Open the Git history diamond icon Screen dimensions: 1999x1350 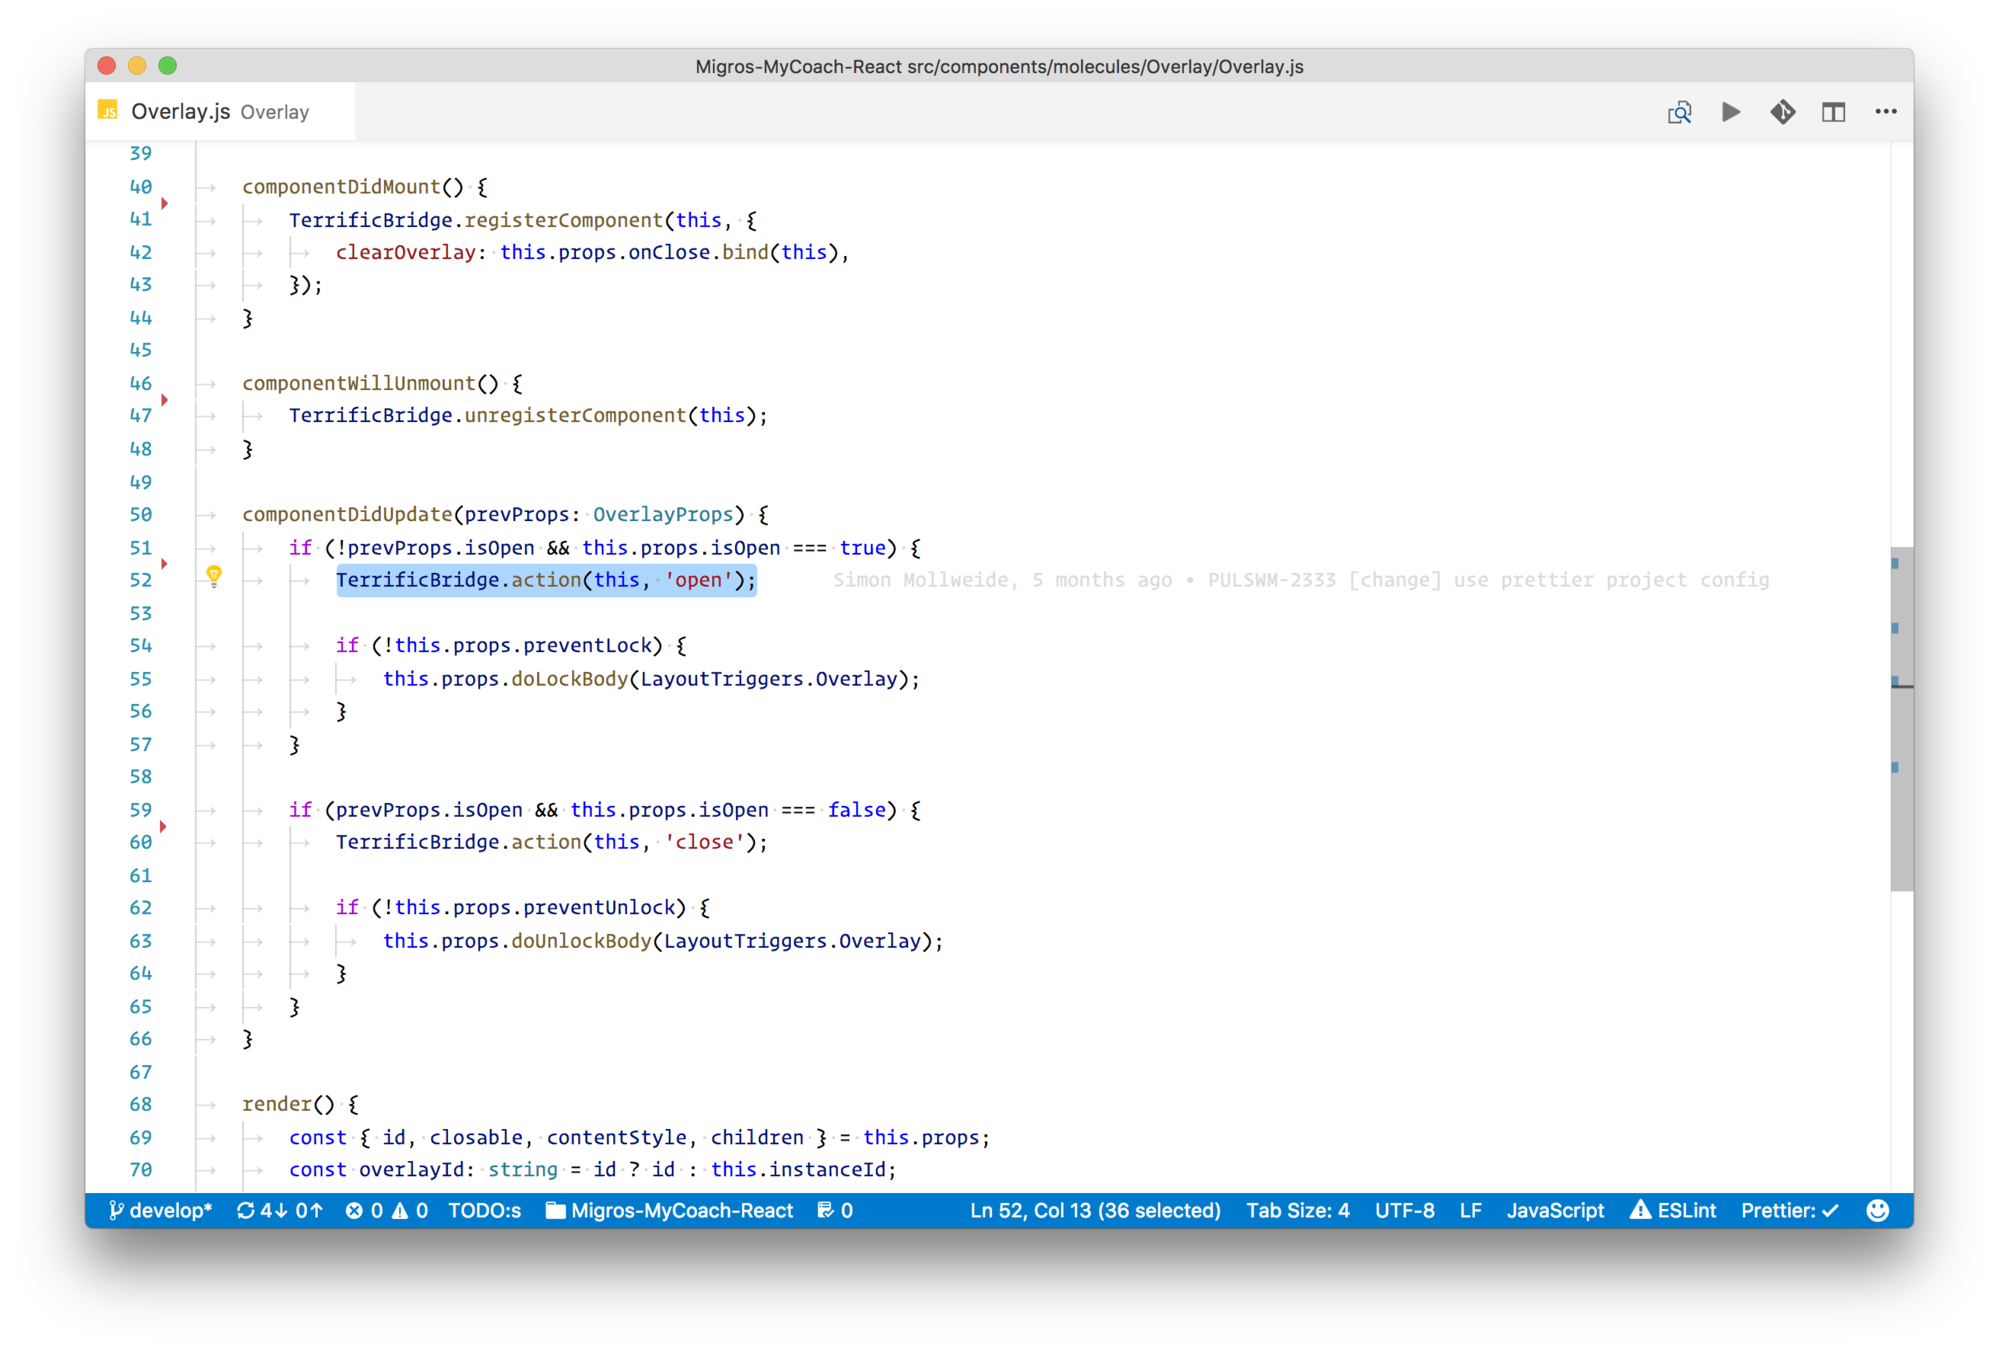click(x=1782, y=112)
